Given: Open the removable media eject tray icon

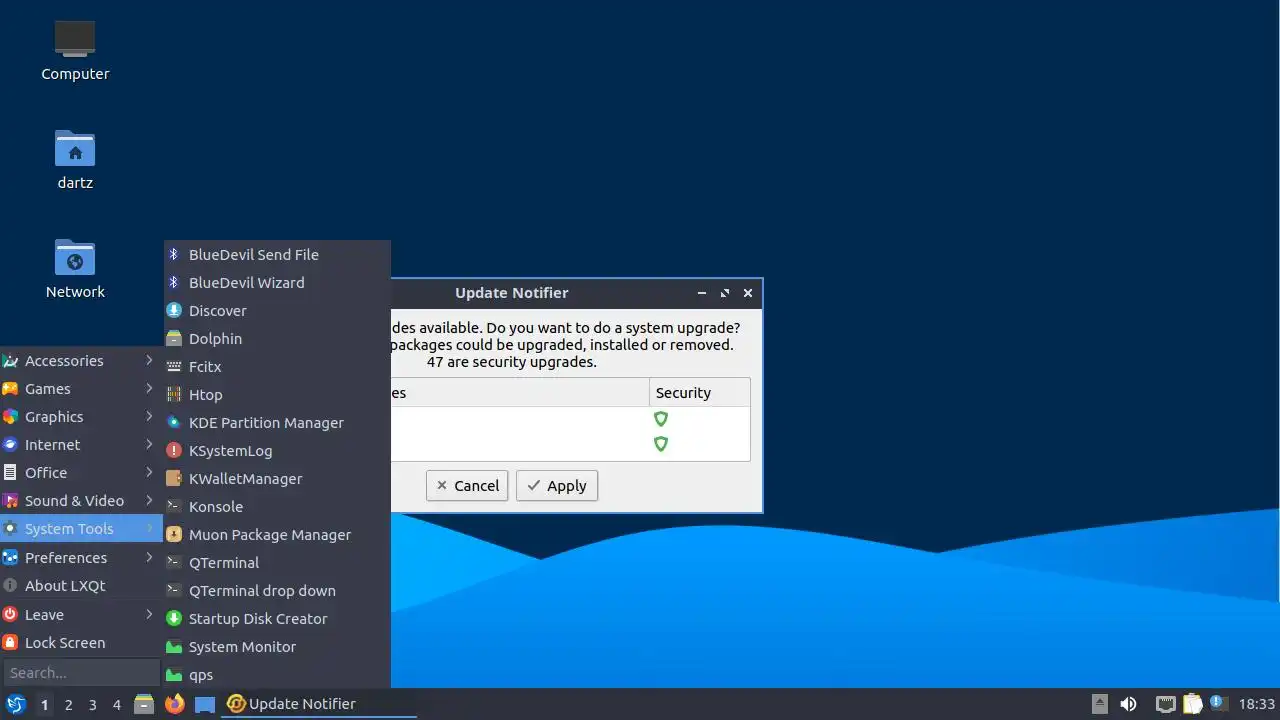Looking at the screenshot, I should click(1100, 704).
